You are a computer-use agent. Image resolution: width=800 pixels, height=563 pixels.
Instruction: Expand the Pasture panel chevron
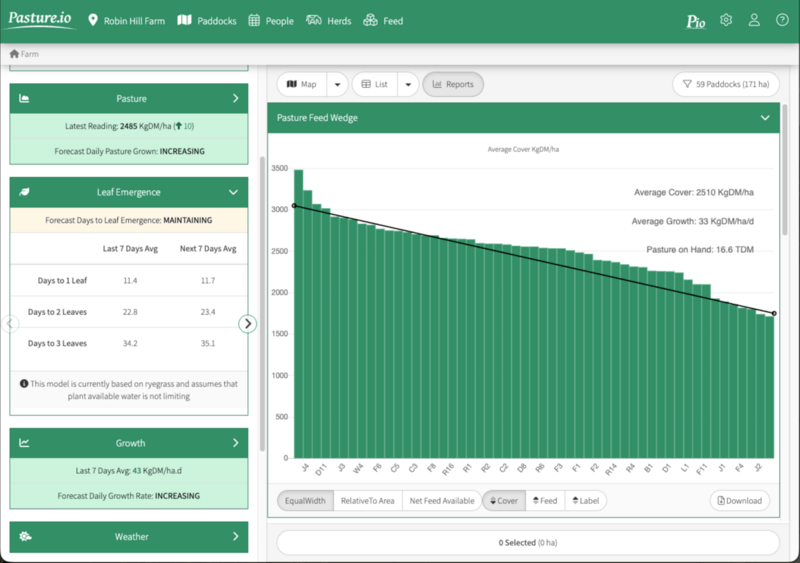click(235, 98)
